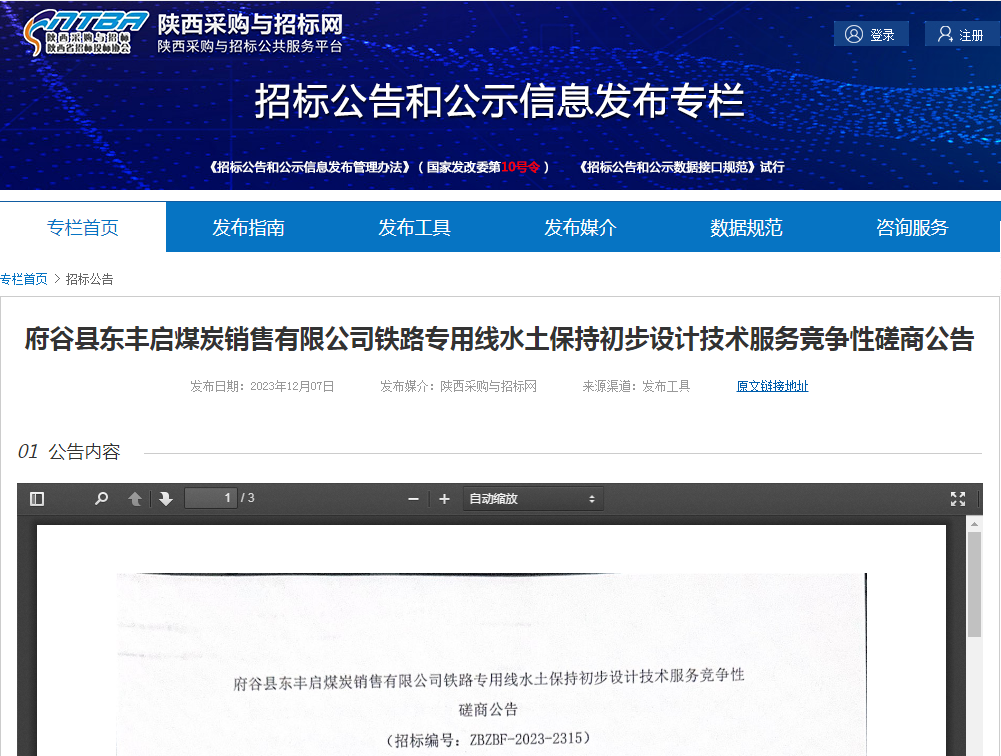Viewport: 1001px width, 756px height.
Task: Open the 咨询服务 menu item
Action: [x=912, y=227]
